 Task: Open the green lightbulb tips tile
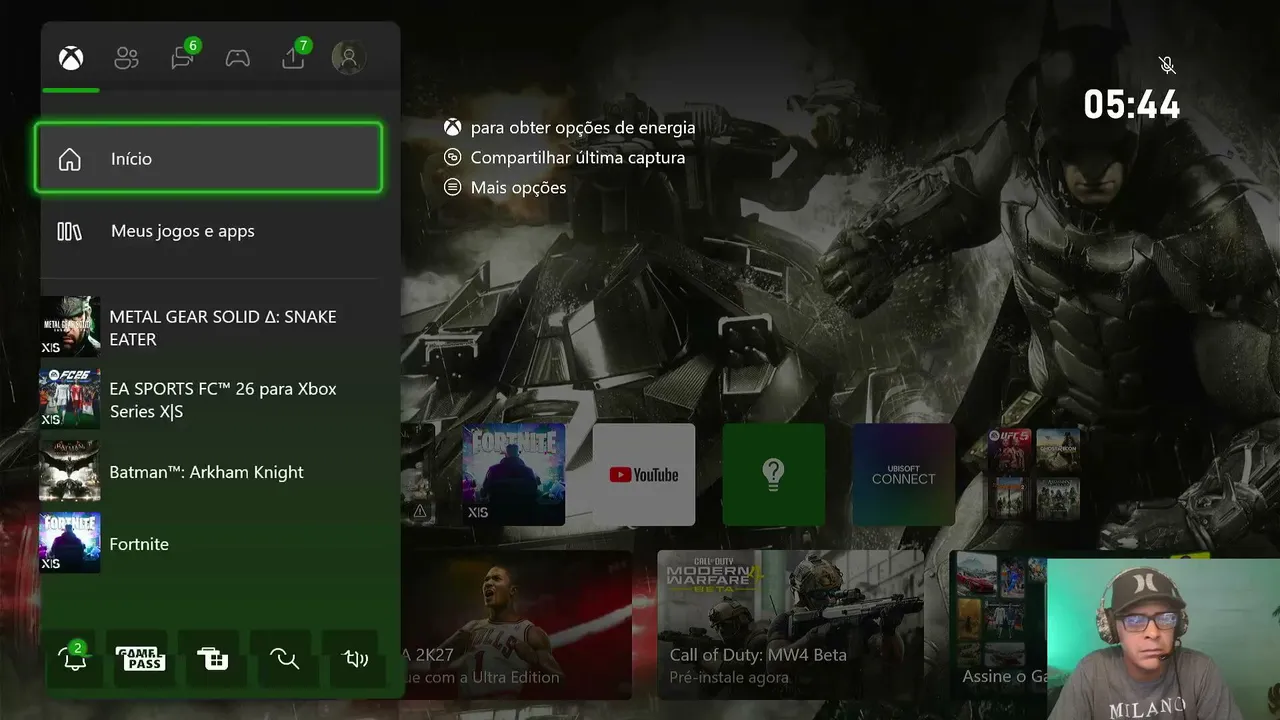[x=774, y=474]
